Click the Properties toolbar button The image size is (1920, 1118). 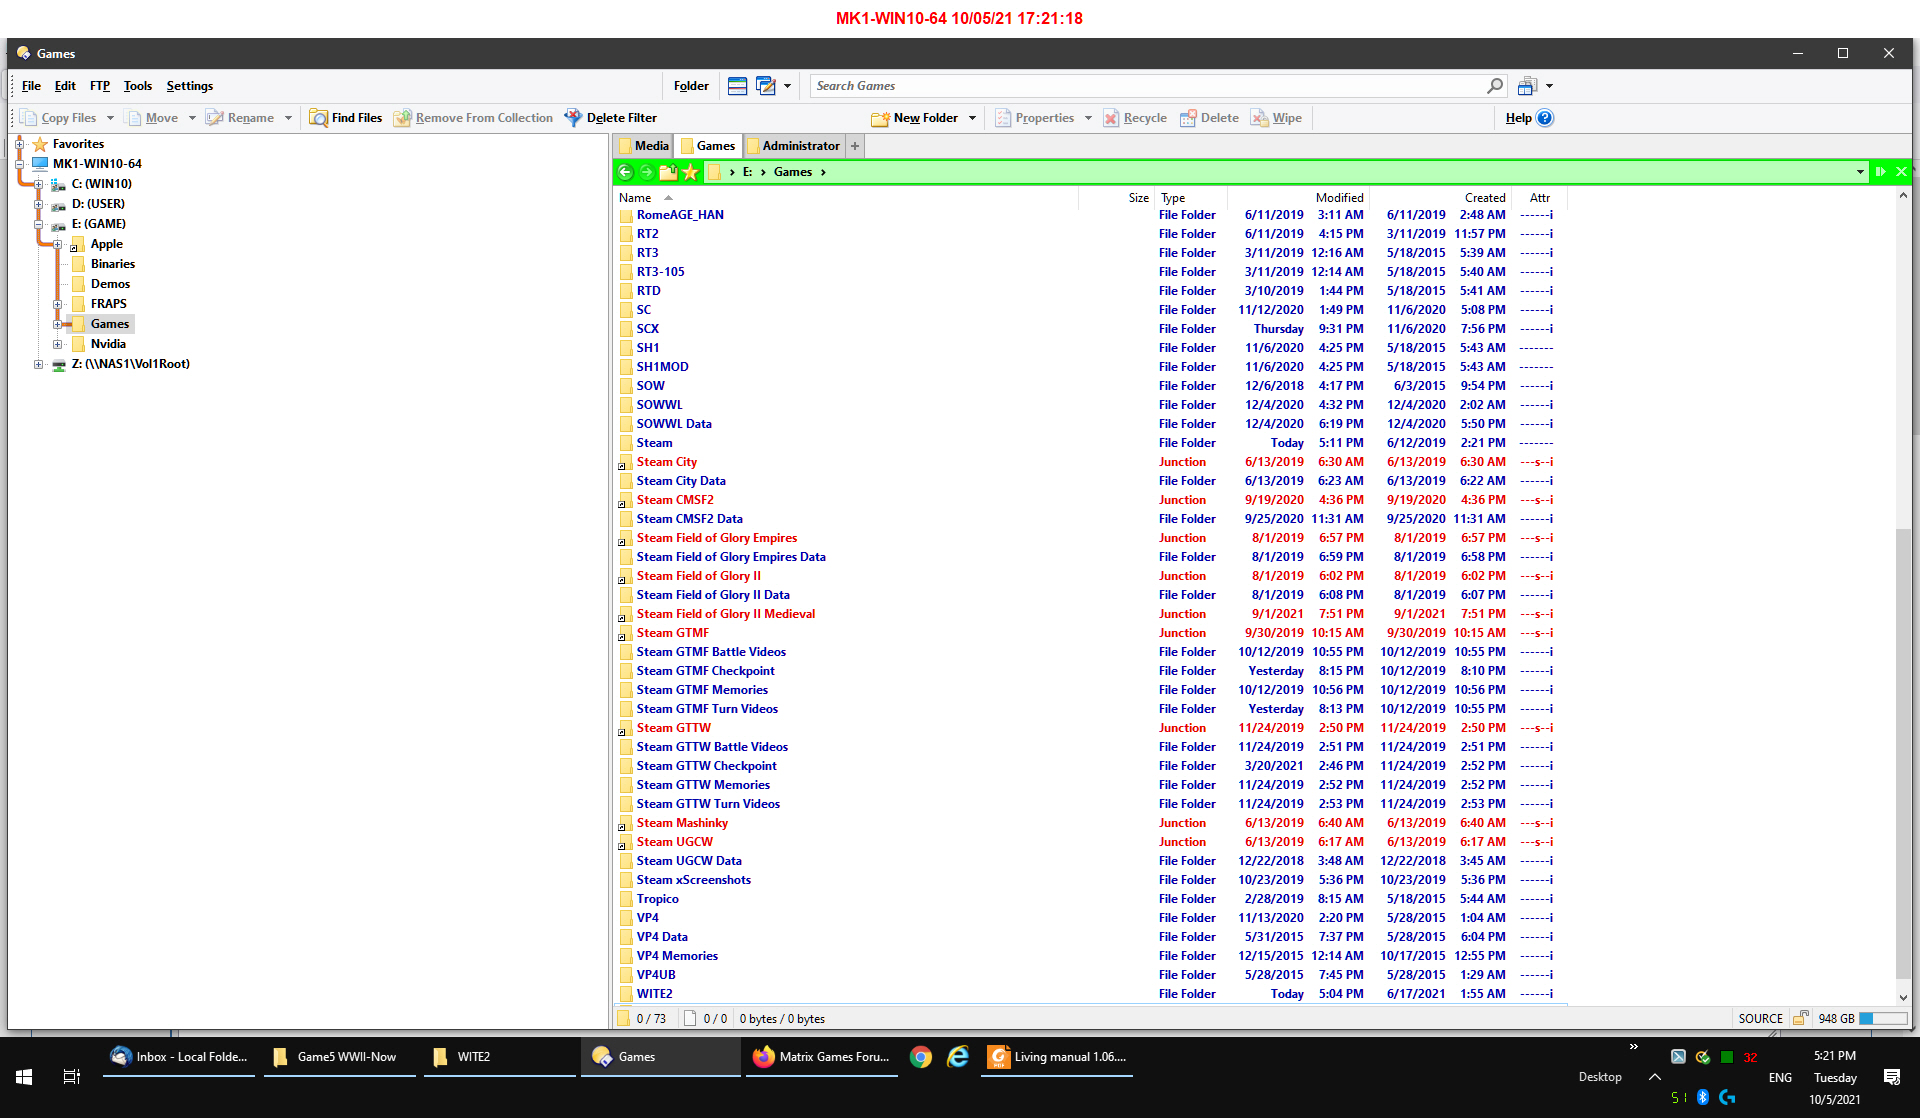coord(1035,118)
